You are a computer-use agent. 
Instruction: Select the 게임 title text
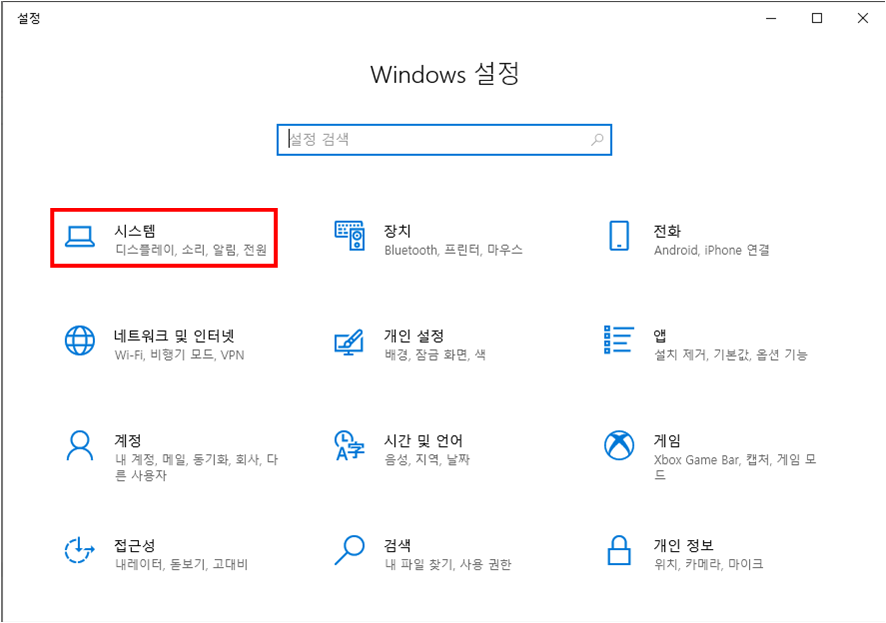tap(667, 440)
